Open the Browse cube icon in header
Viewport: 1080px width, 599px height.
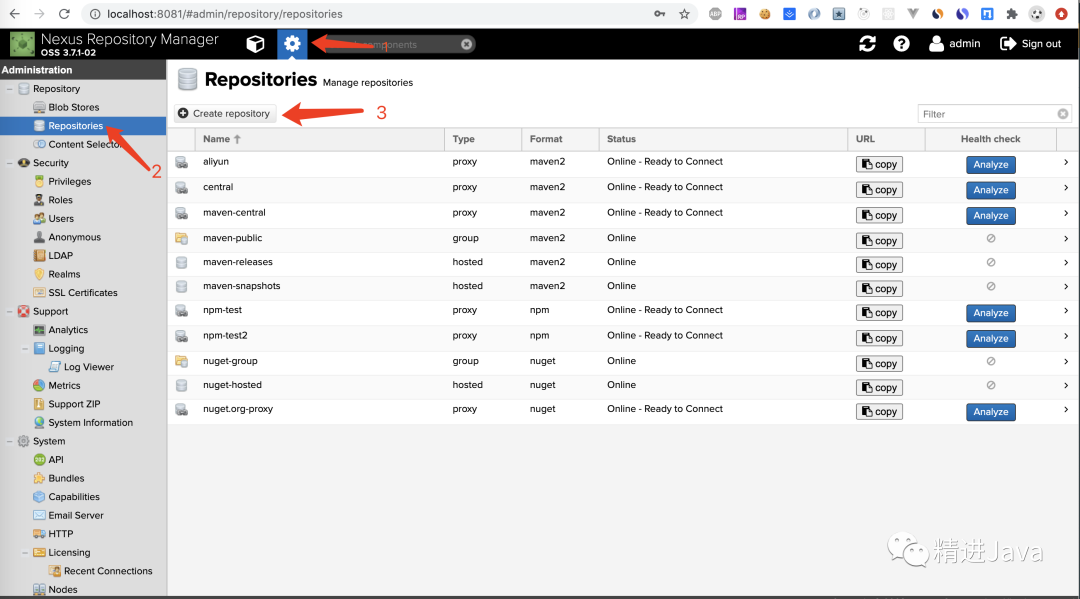[256, 44]
